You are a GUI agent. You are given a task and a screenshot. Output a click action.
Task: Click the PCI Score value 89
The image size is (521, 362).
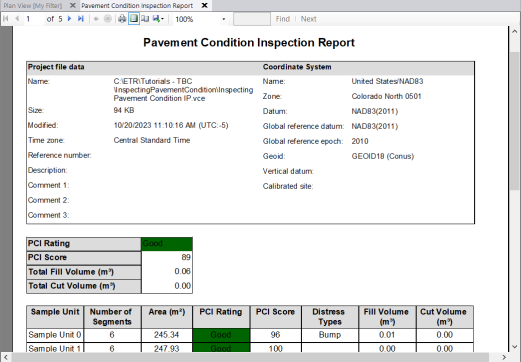[x=186, y=257]
